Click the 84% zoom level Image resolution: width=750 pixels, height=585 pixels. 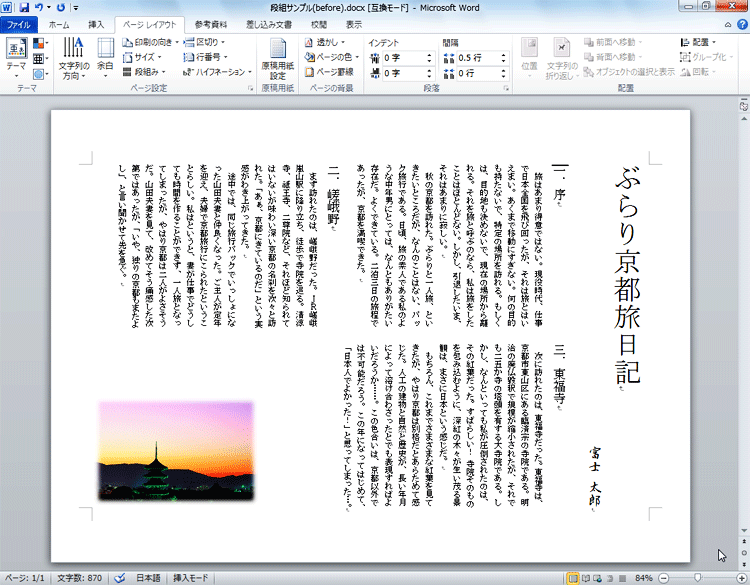point(643,578)
